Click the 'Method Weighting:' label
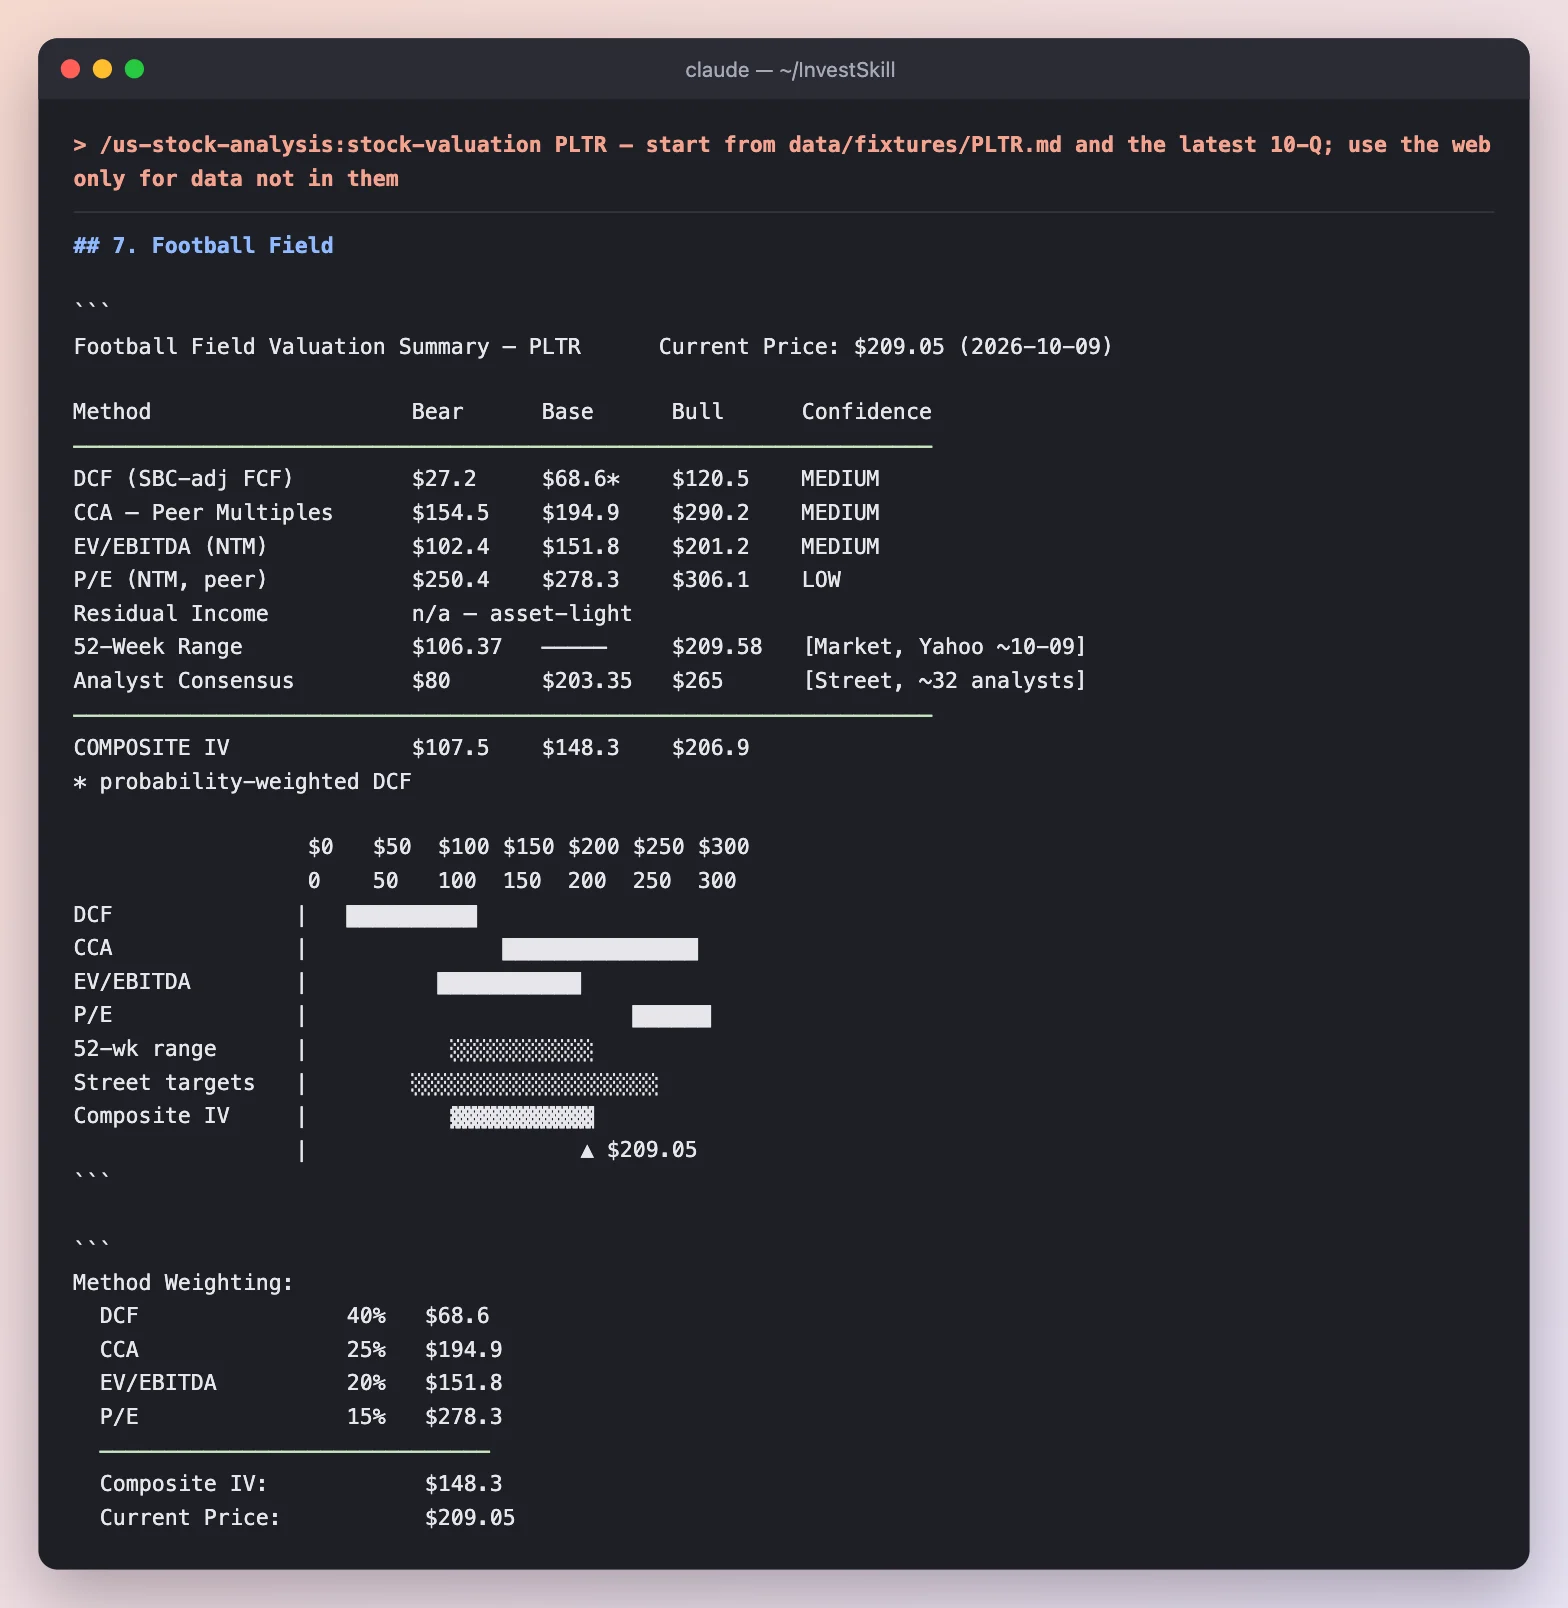 pos(183,1283)
